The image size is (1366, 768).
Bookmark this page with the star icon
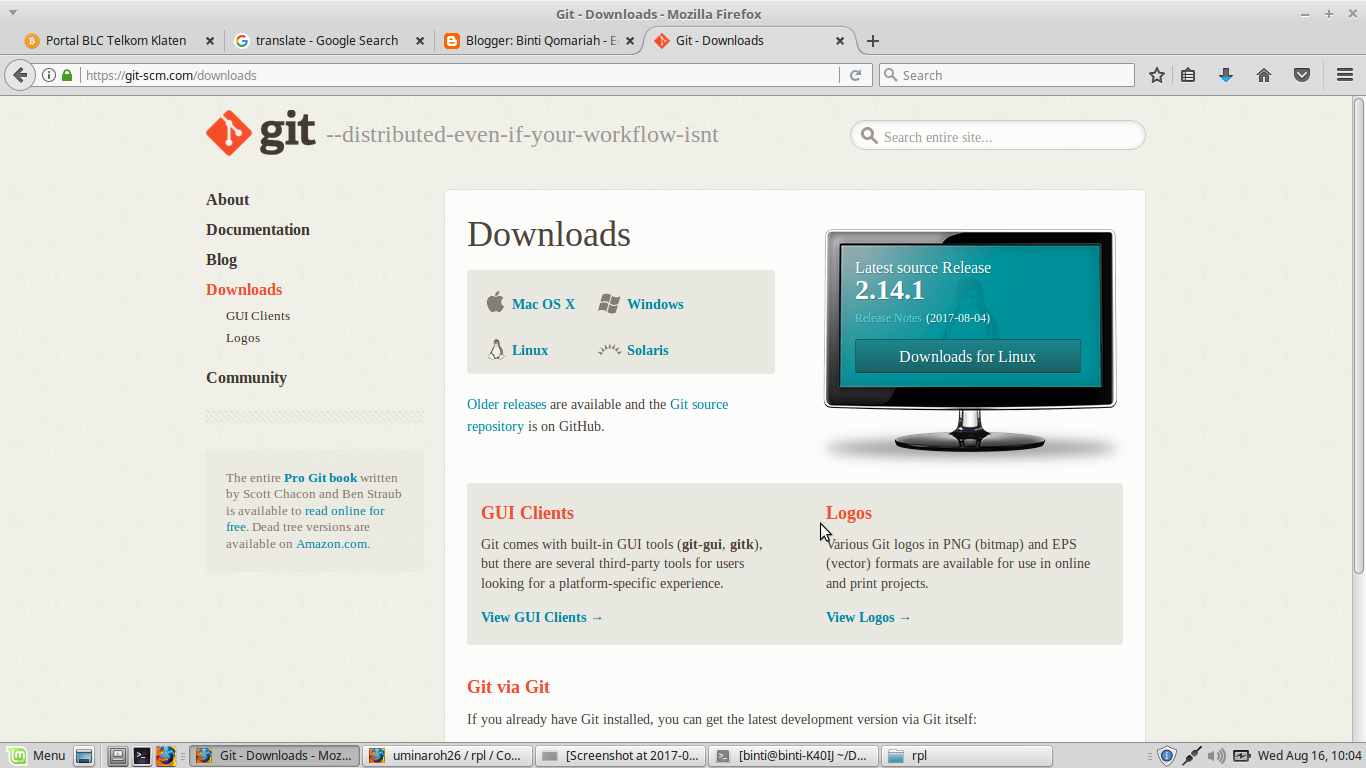click(x=1157, y=75)
